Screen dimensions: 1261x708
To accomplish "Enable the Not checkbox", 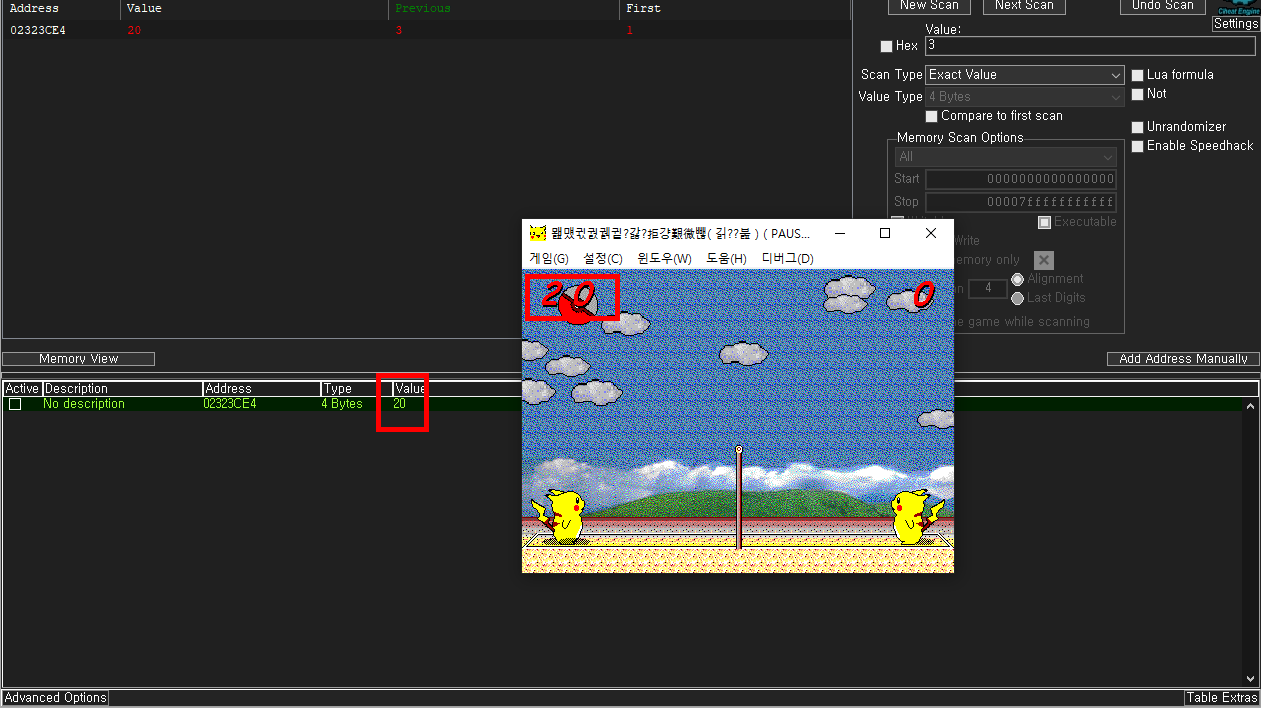I will [1138, 94].
